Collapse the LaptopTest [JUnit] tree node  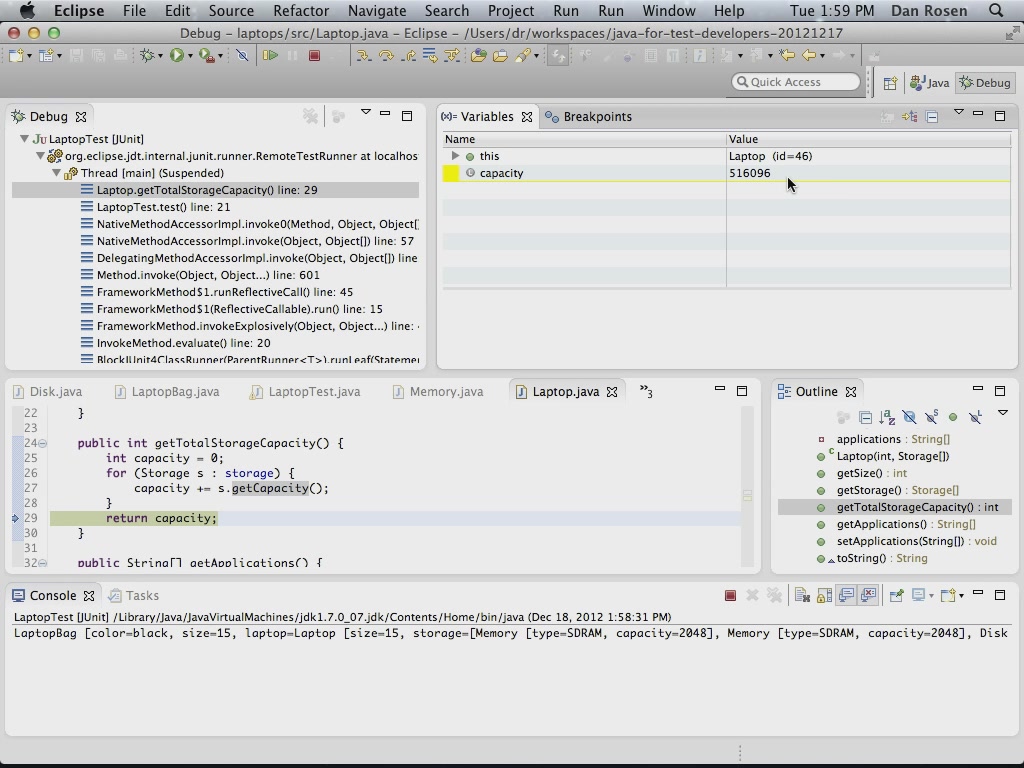coord(24,138)
